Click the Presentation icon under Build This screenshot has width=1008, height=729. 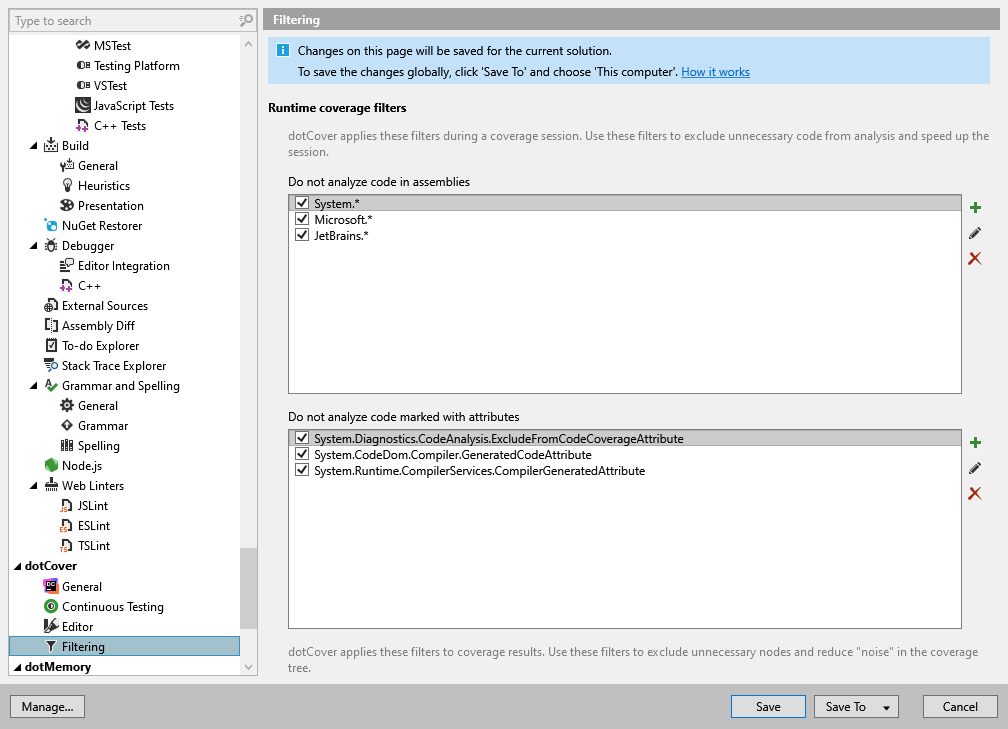[67, 205]
